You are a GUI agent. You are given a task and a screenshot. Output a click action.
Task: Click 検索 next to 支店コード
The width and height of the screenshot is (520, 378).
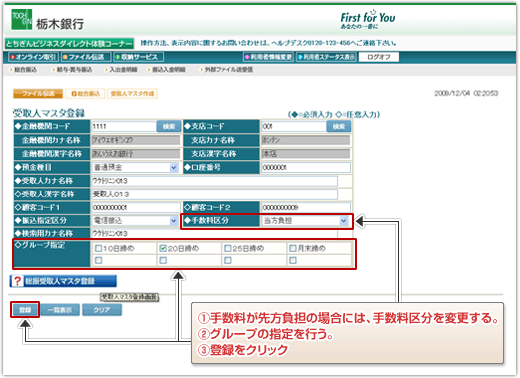[338, 126]
